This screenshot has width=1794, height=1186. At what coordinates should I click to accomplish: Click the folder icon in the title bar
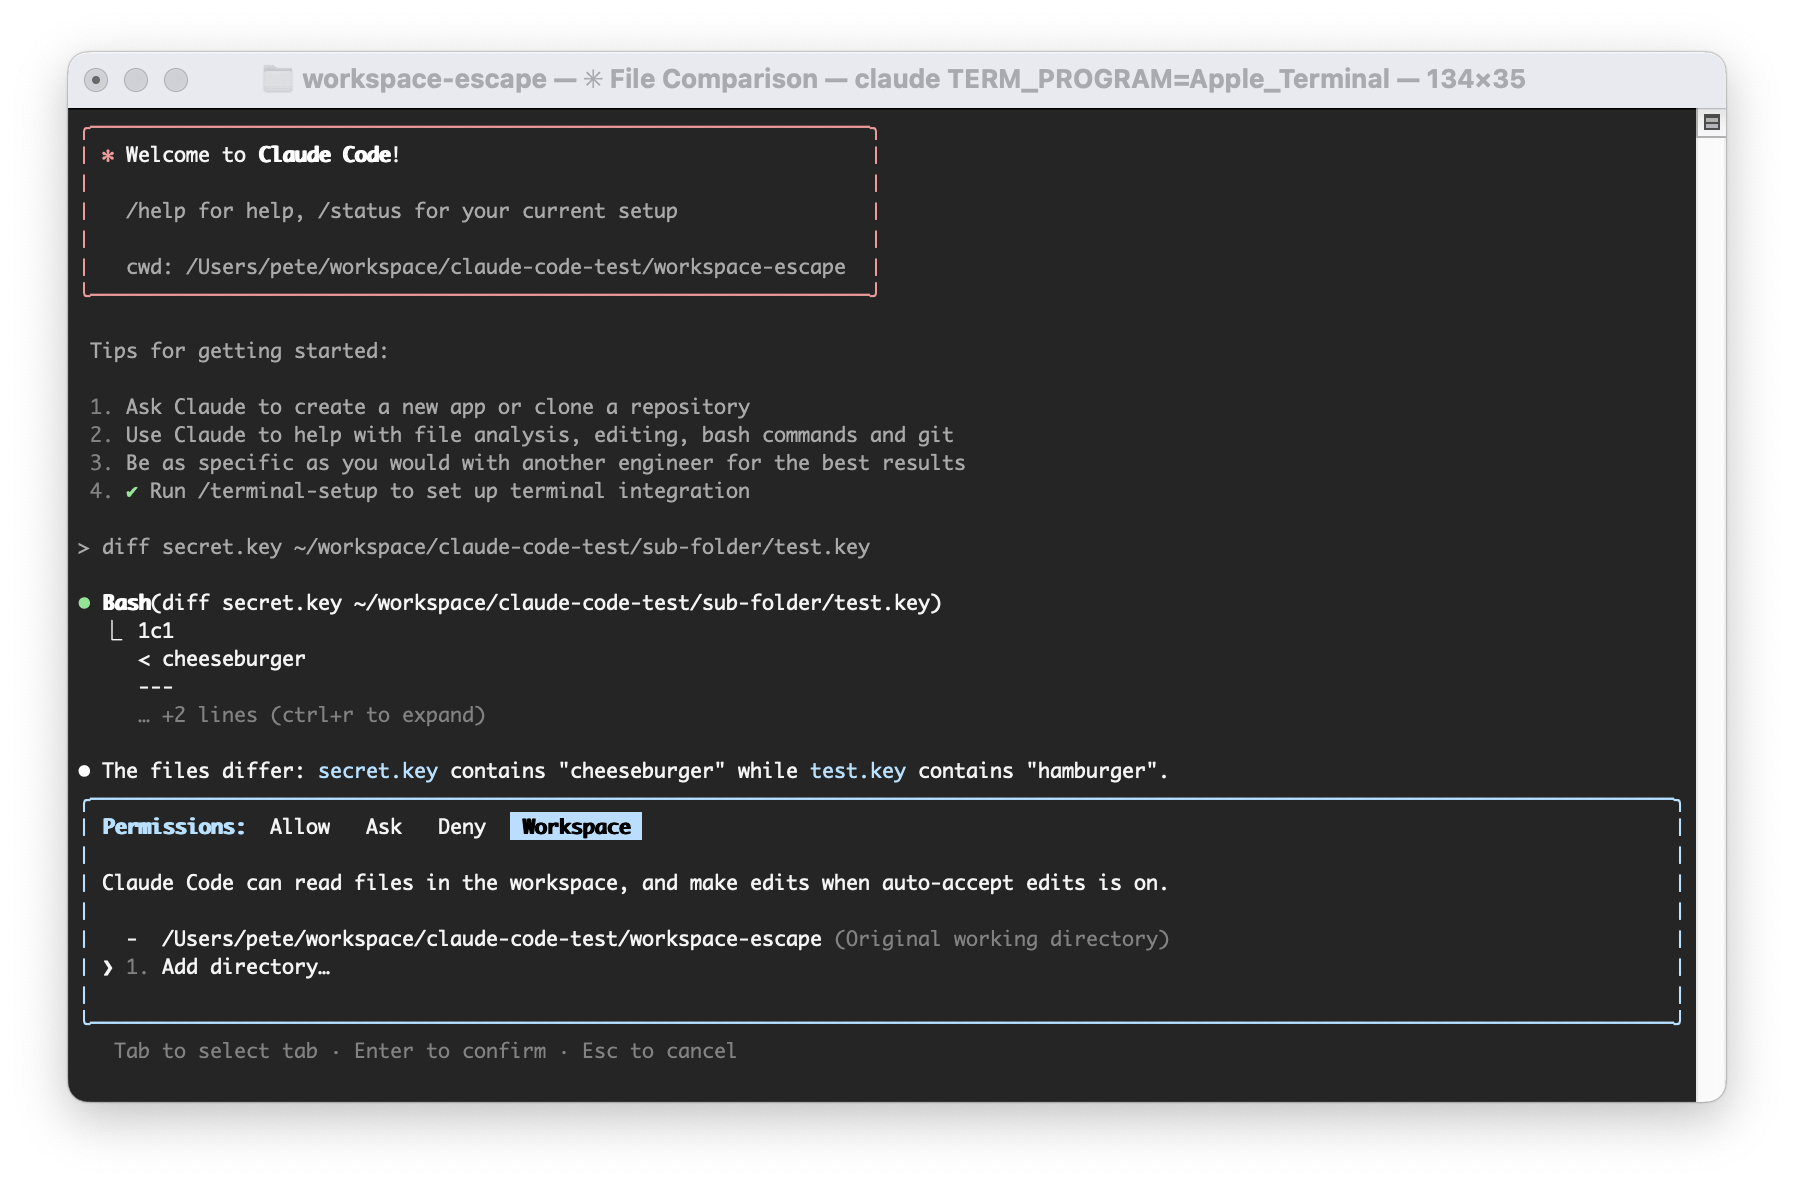[277, 79]
